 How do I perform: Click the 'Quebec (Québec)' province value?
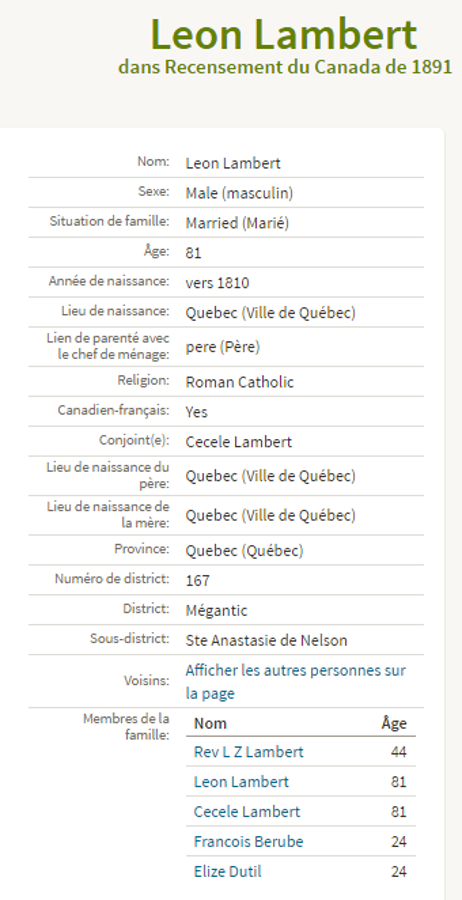(244, 550)
